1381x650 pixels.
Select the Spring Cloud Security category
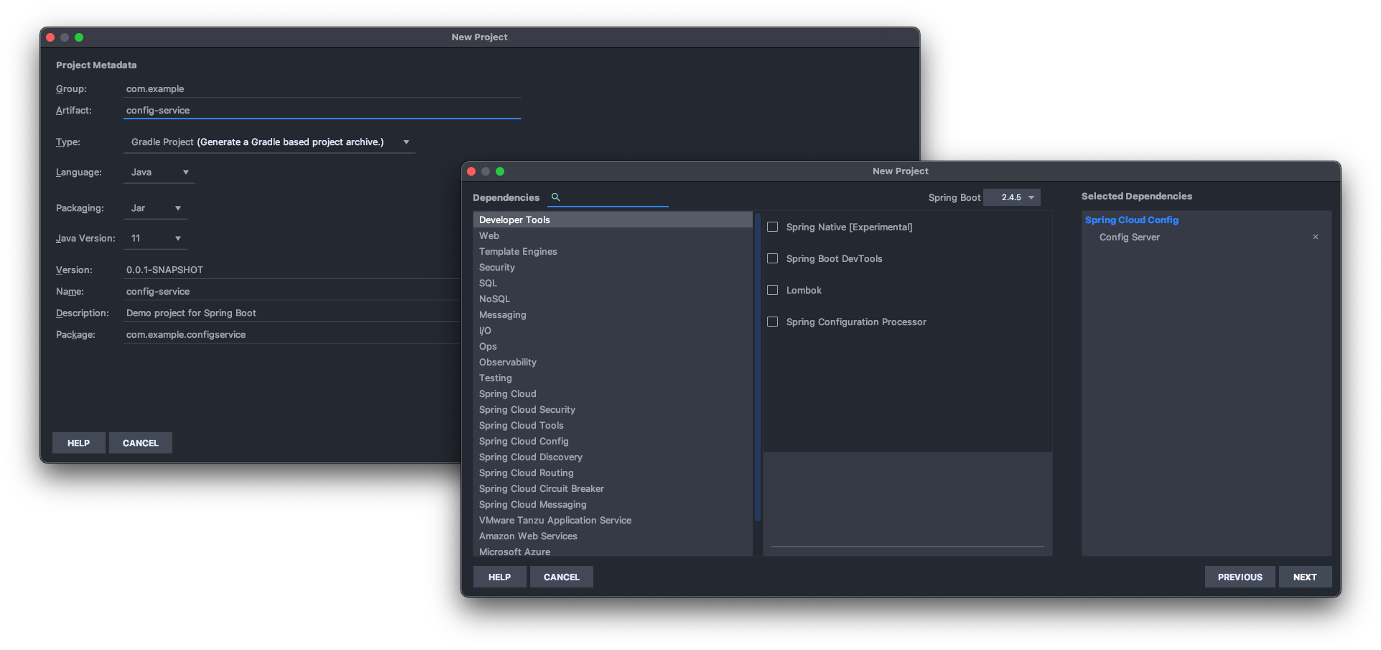pyautogui.click(x=613, y=410)
